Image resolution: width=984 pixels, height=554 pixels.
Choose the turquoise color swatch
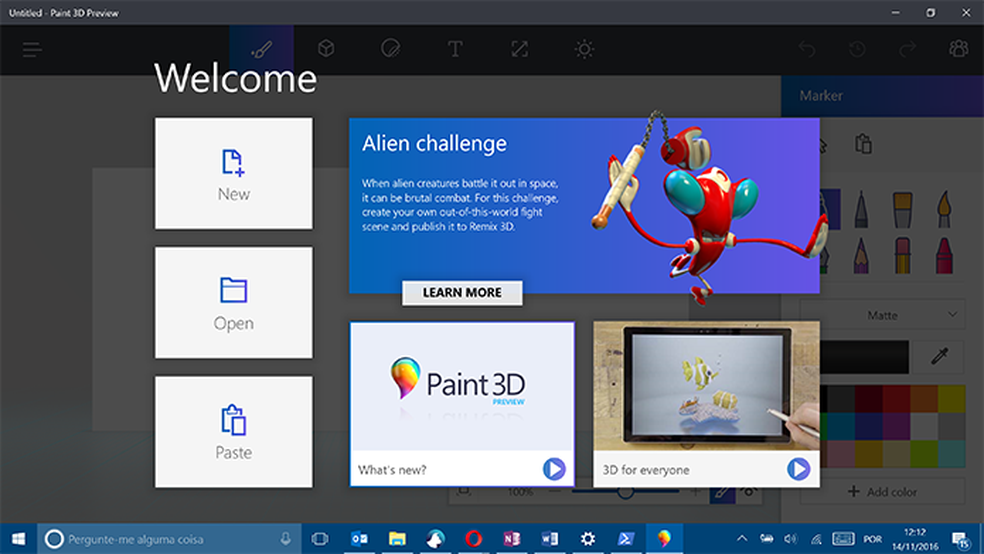click(x=951, y=454)
